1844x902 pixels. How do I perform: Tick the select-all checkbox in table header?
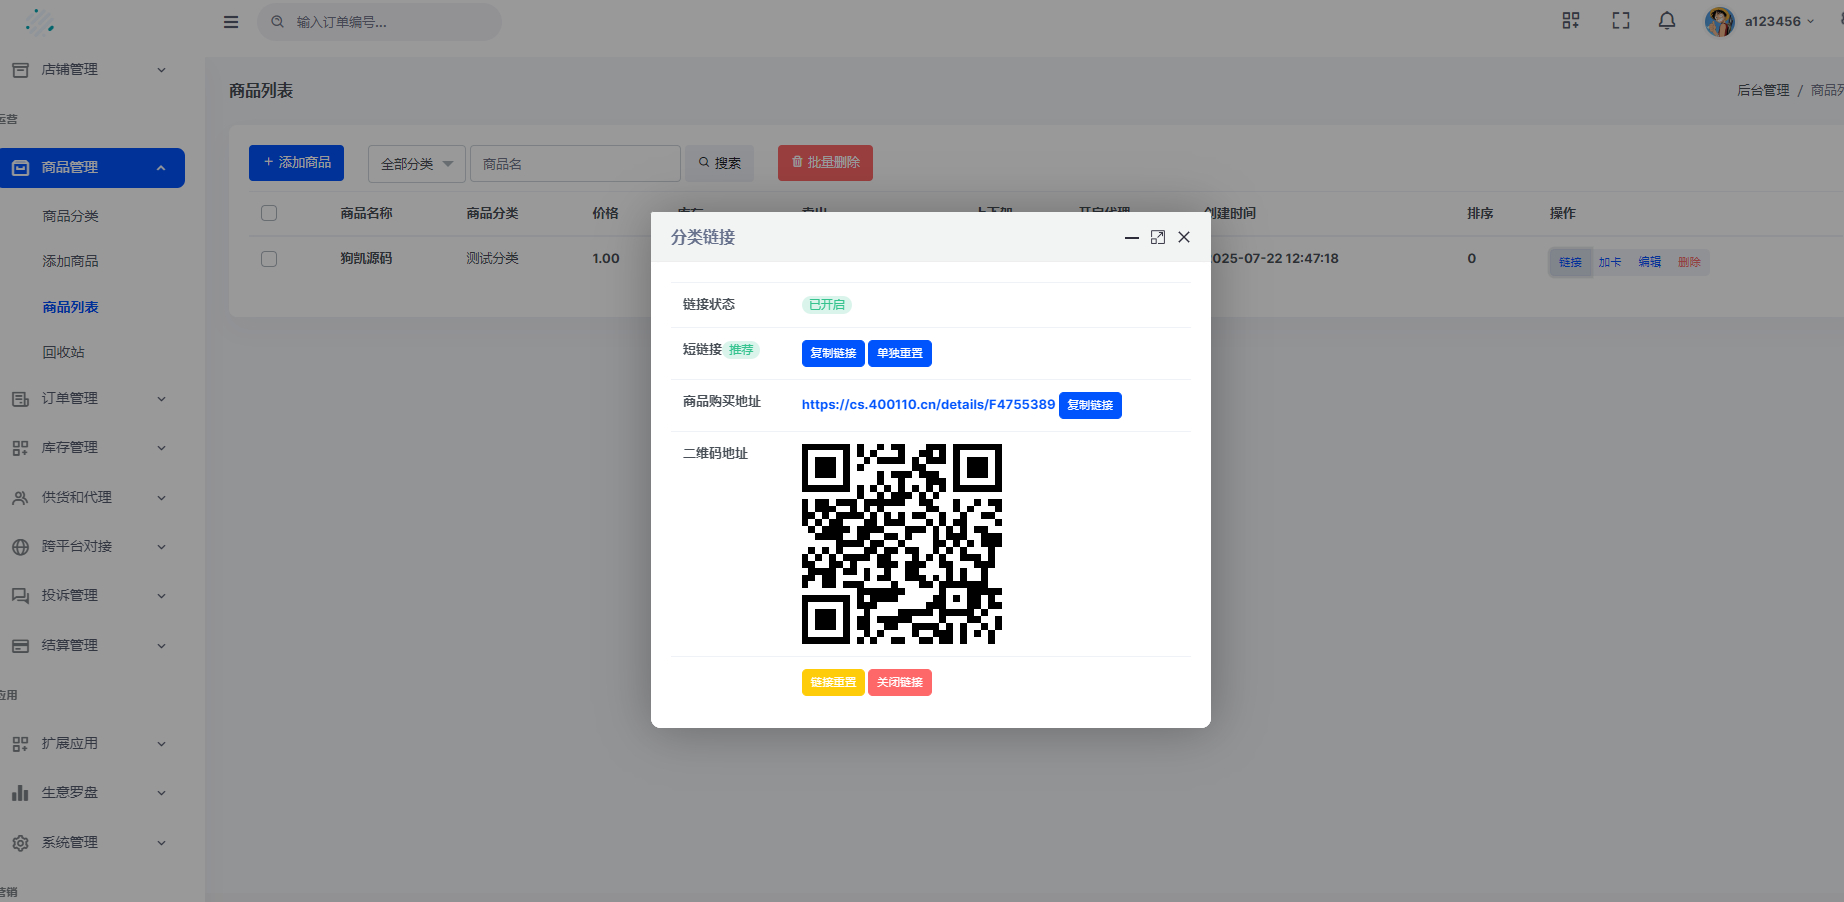(269, 213)
